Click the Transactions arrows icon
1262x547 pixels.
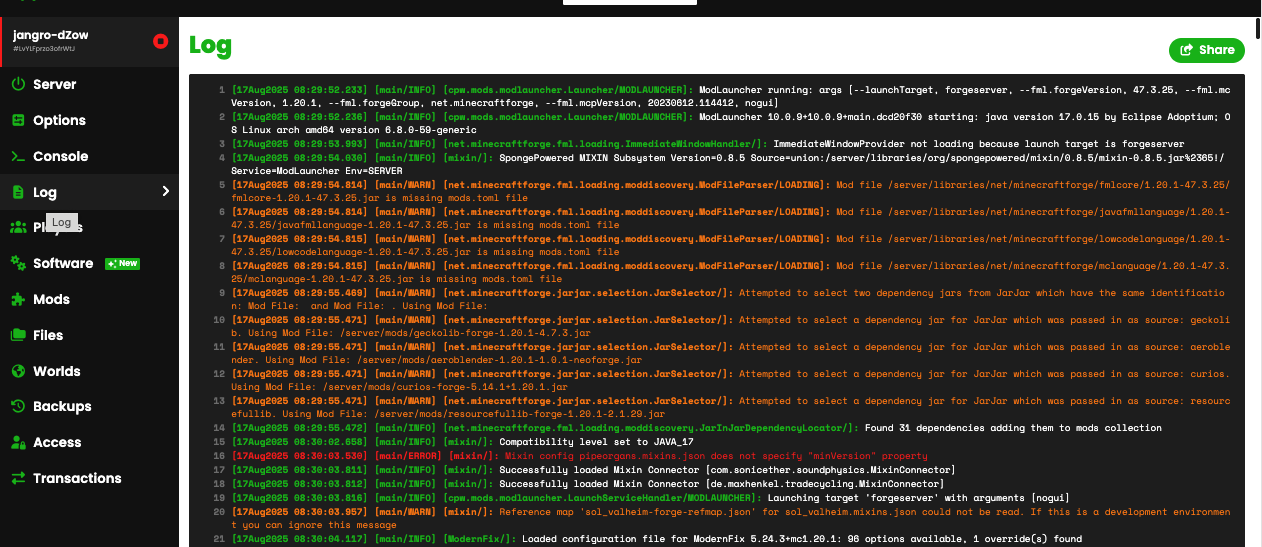coord(18,478)
